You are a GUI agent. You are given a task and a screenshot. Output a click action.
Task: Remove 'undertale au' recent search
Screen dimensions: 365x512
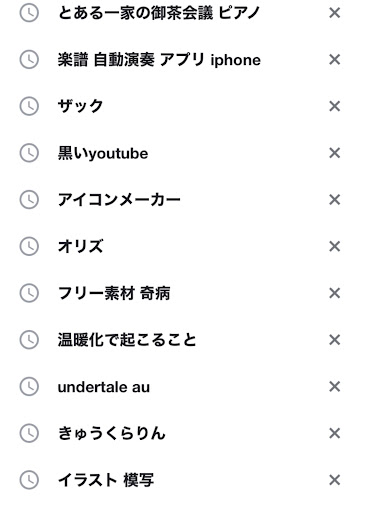[334, 387]
